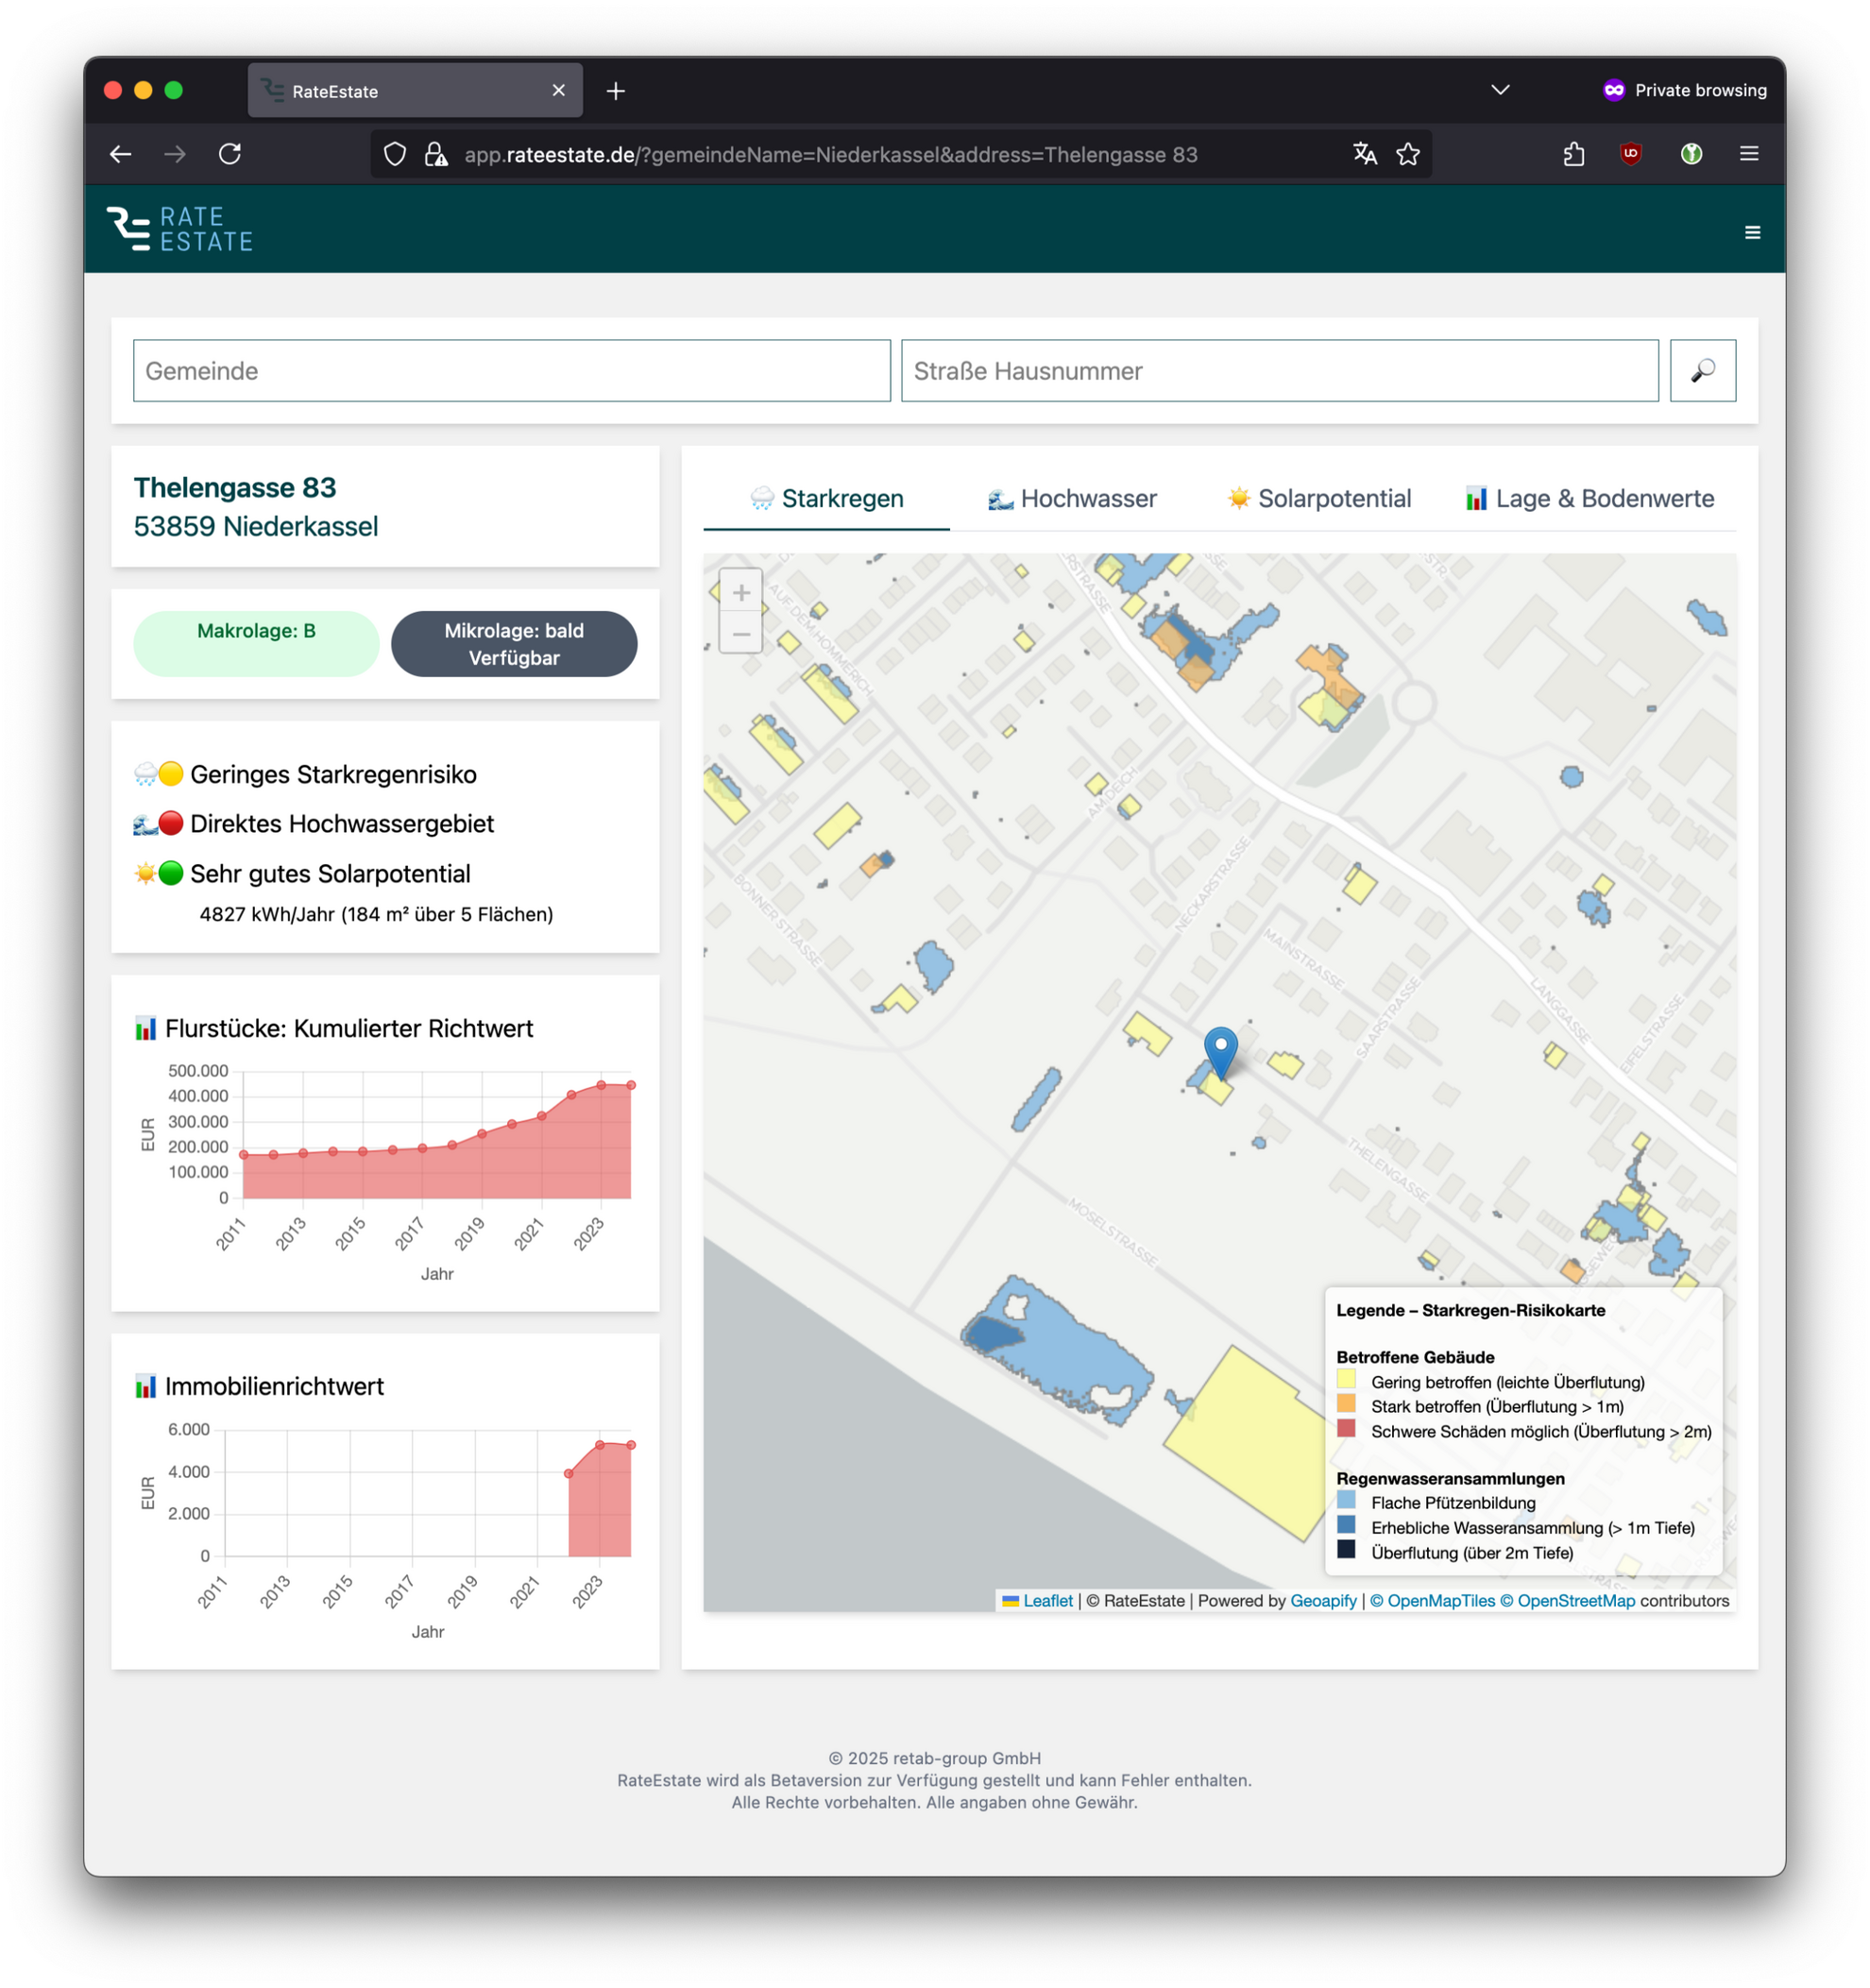The width and height of the screenshot is (1870, 1988).
Task: Click the map zoom out button
Action: click(740, 634)
